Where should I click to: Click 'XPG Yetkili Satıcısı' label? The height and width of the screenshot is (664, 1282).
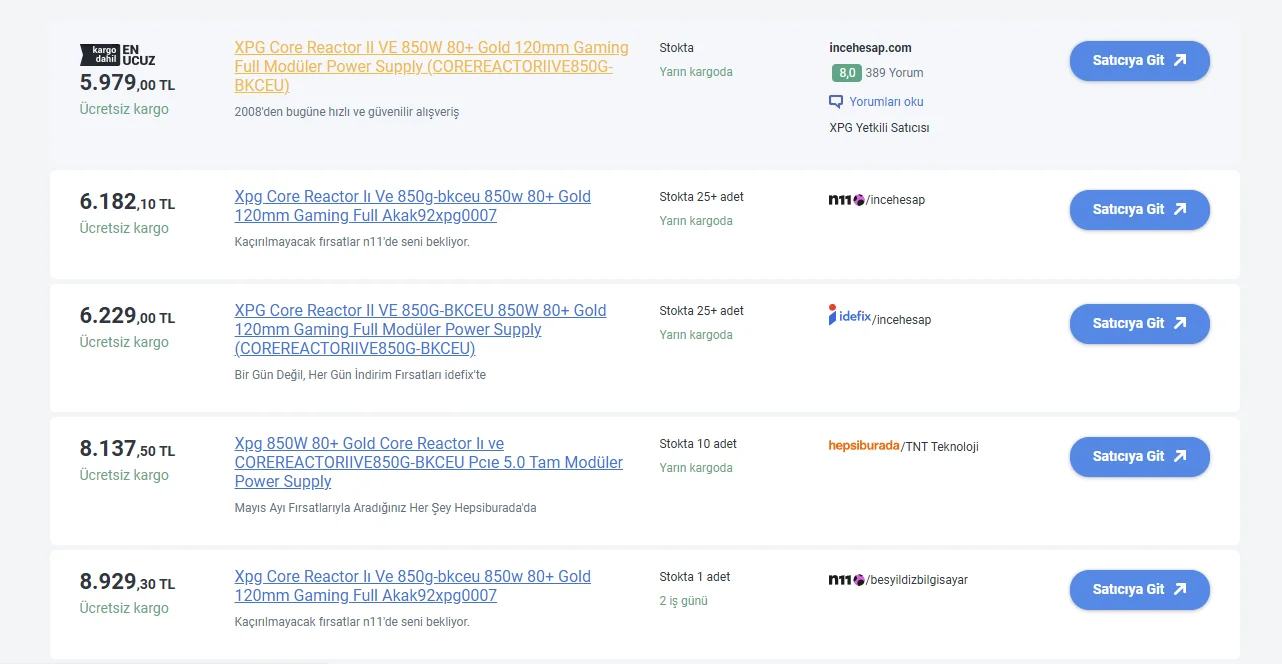click(879, 128)
